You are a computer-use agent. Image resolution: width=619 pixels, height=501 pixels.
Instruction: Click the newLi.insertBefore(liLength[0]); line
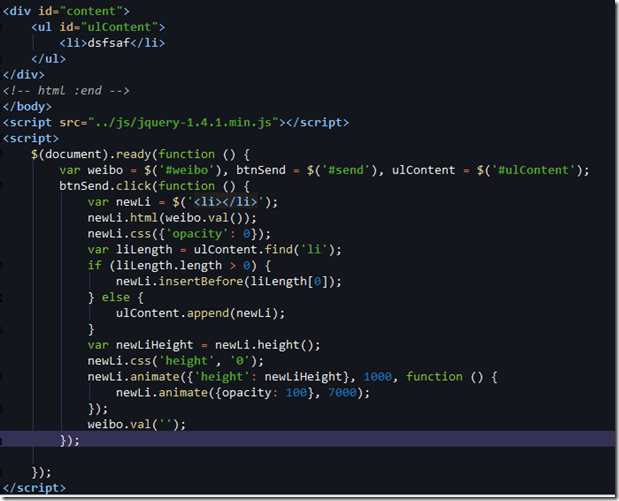pyautogui.click(x=229, y=281)
